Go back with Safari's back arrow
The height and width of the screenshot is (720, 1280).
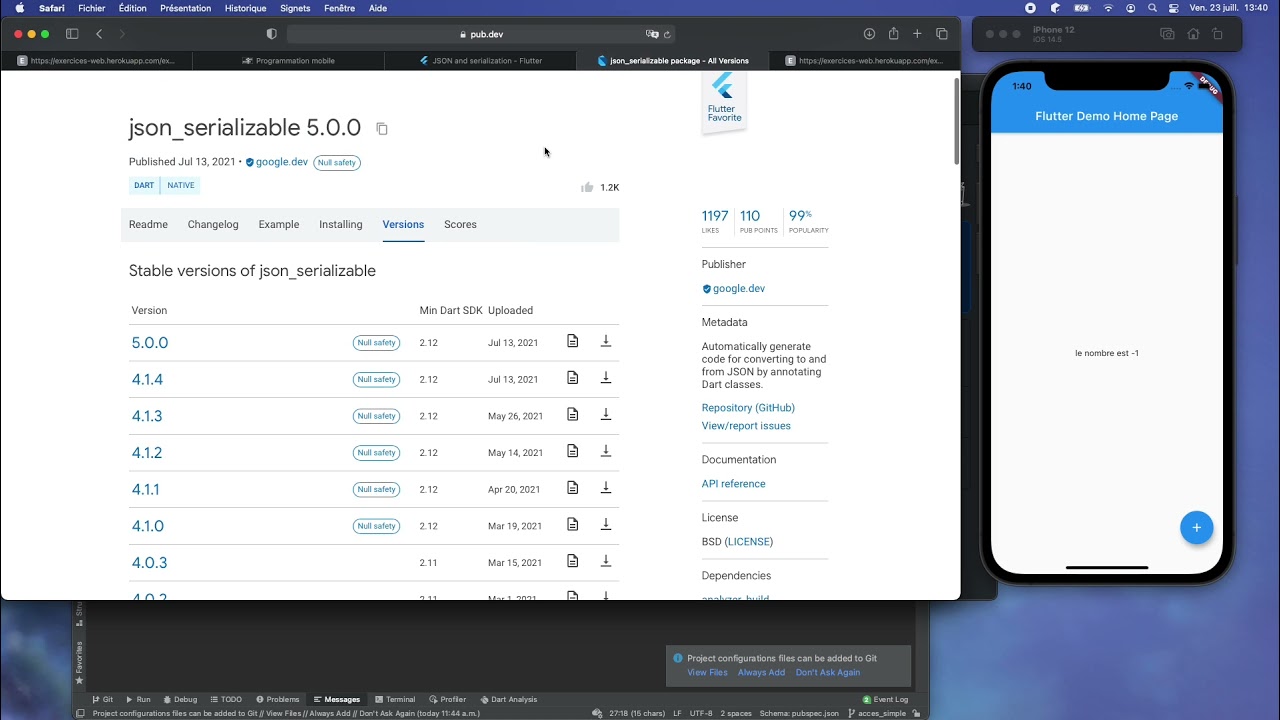tap(99, 34)
